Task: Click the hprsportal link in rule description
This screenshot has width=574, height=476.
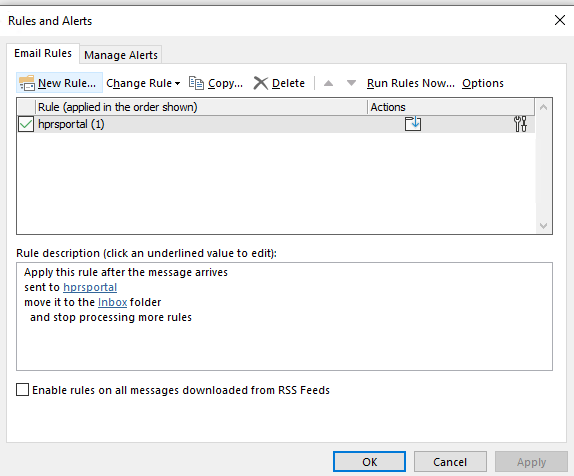Action: (90, 287)
